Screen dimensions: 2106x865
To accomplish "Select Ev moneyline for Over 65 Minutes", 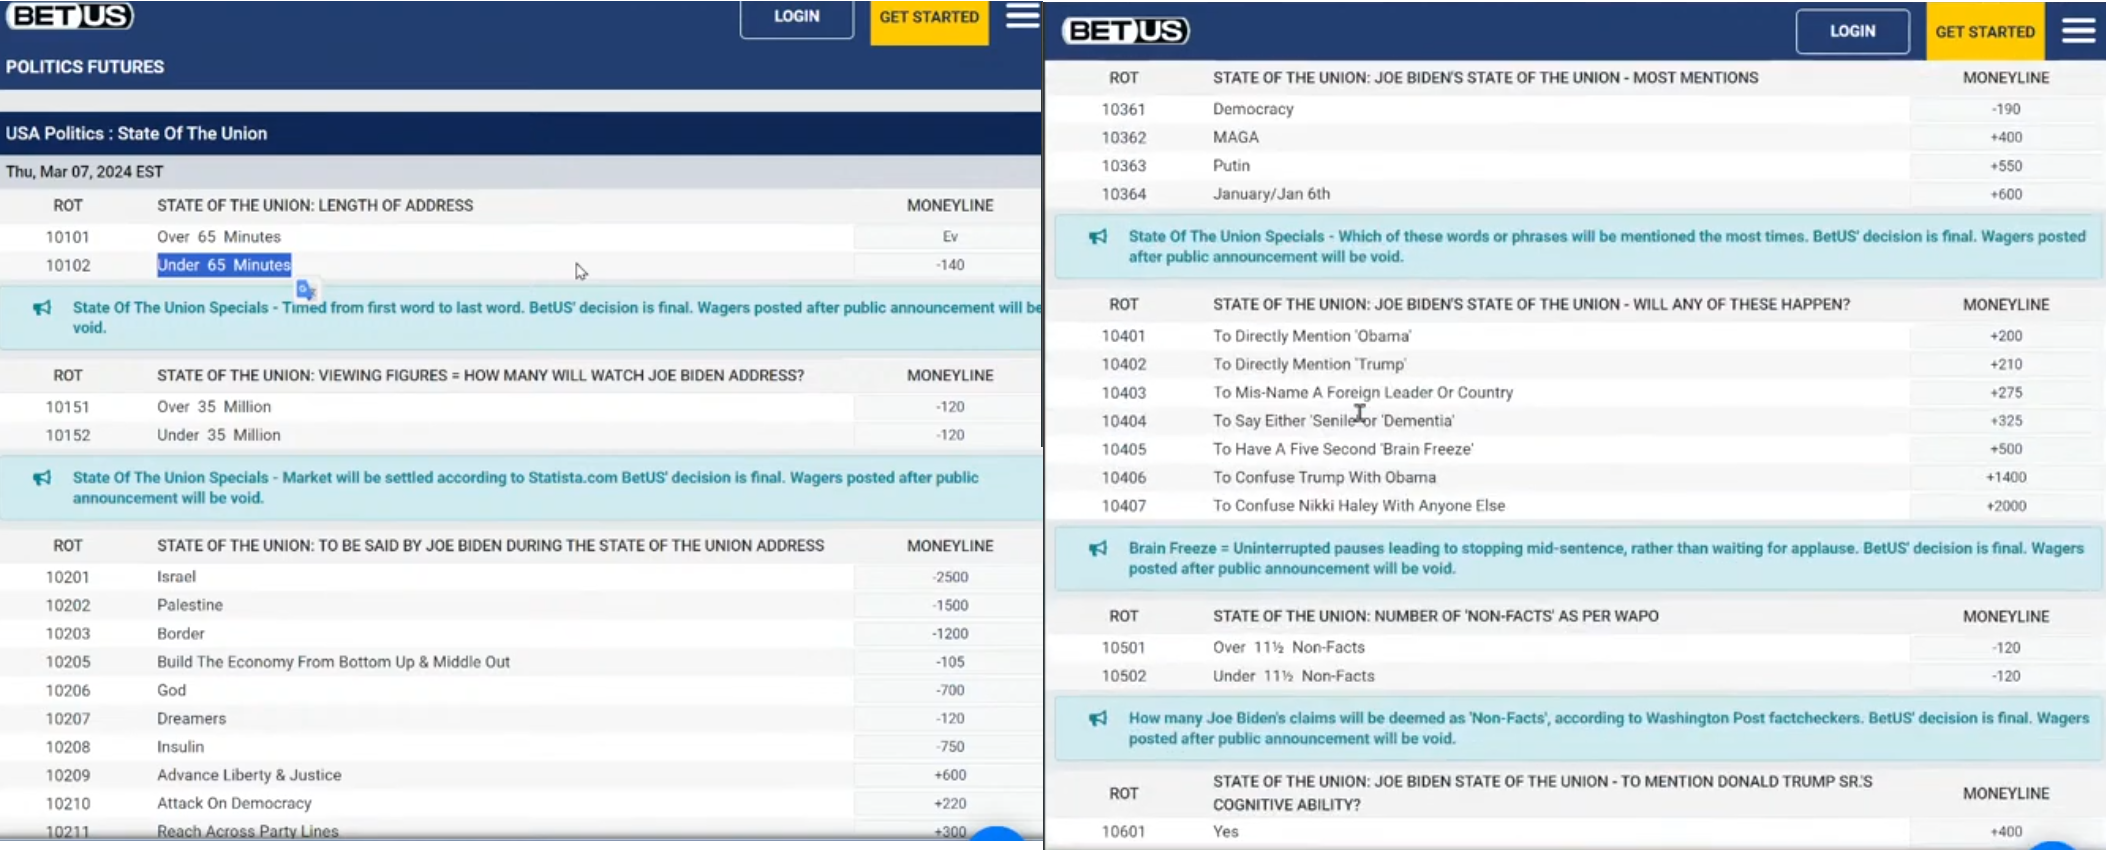I will point(949,237).
